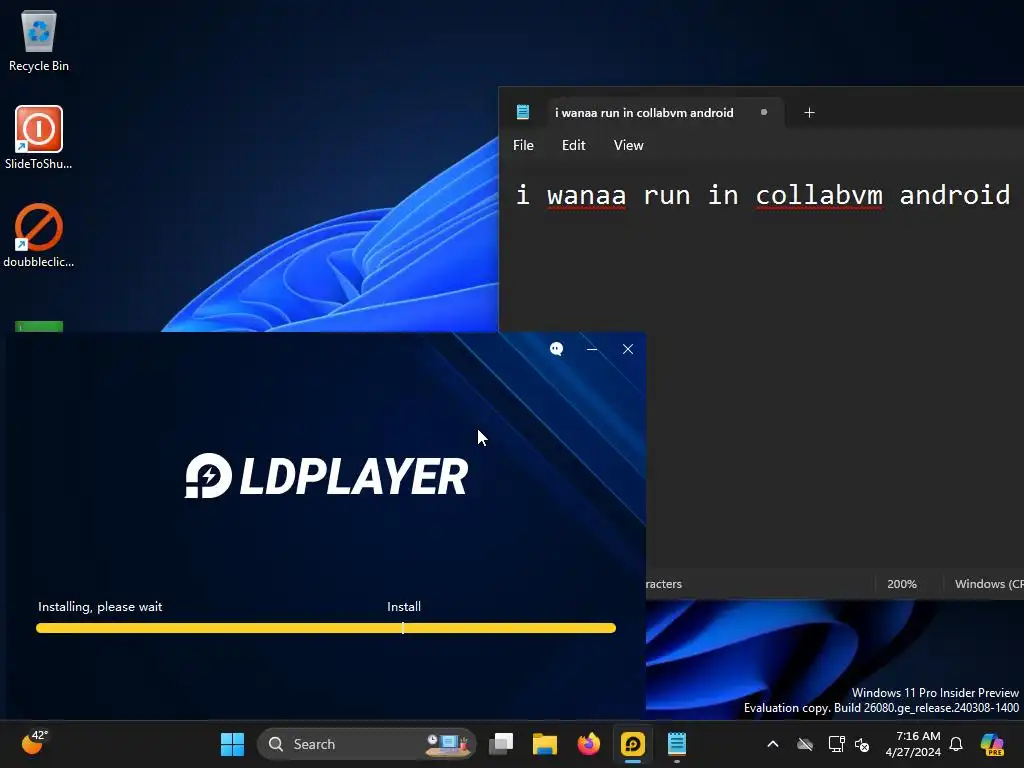Open Task View from the taskbar
Image resolution: width=1024 pixels, height=768 pixels.
(x=502, y=744)
